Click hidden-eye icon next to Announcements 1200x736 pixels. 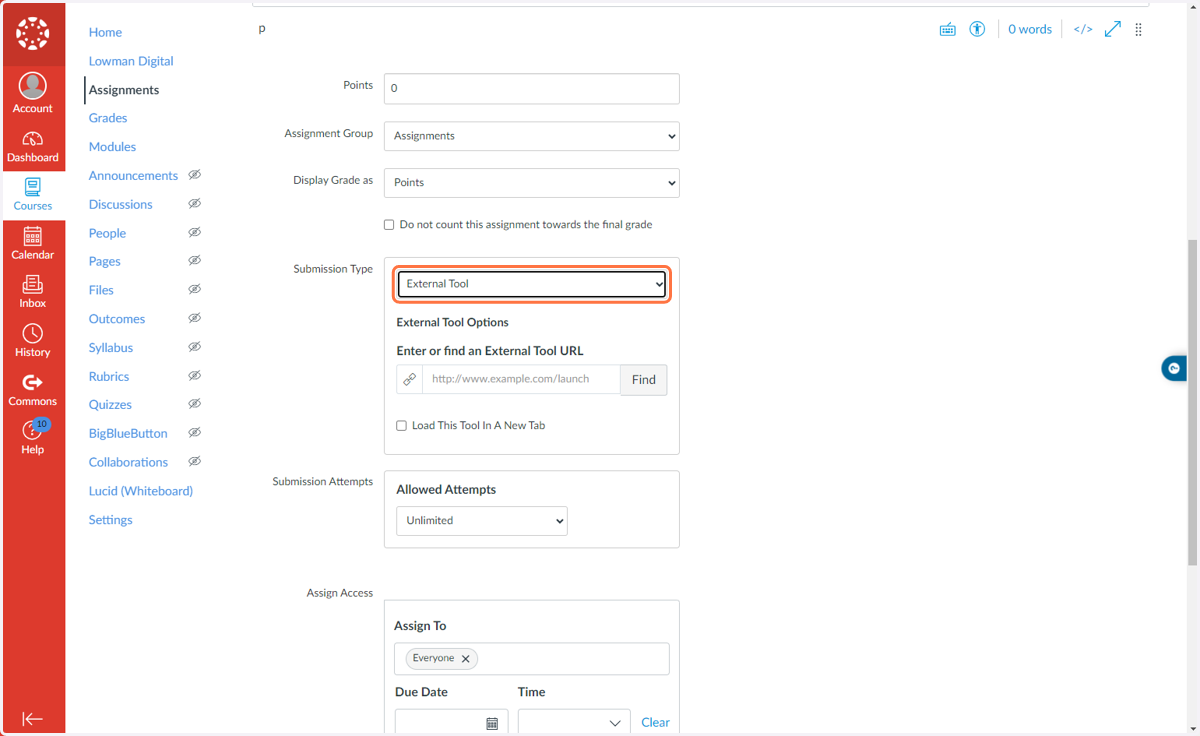coord(195,174)
